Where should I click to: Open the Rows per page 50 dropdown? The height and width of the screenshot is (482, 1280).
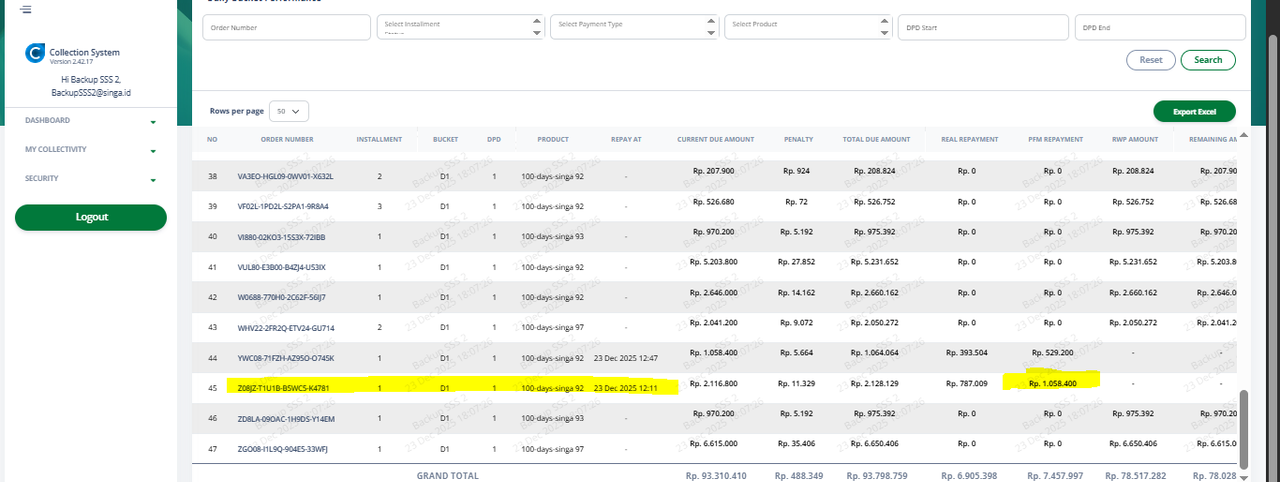point(290,111)
